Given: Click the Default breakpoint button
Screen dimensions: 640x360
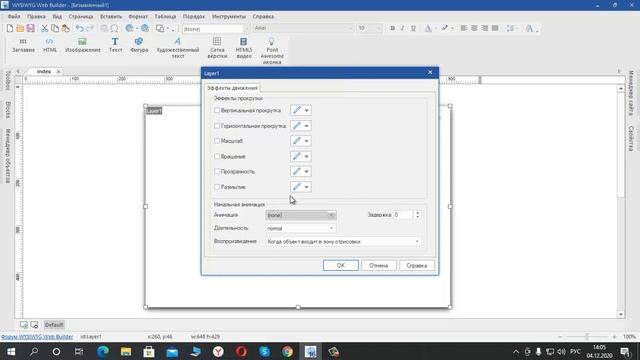Looking at the screenshot, I should pyautogui.click(x=54, y=325).
